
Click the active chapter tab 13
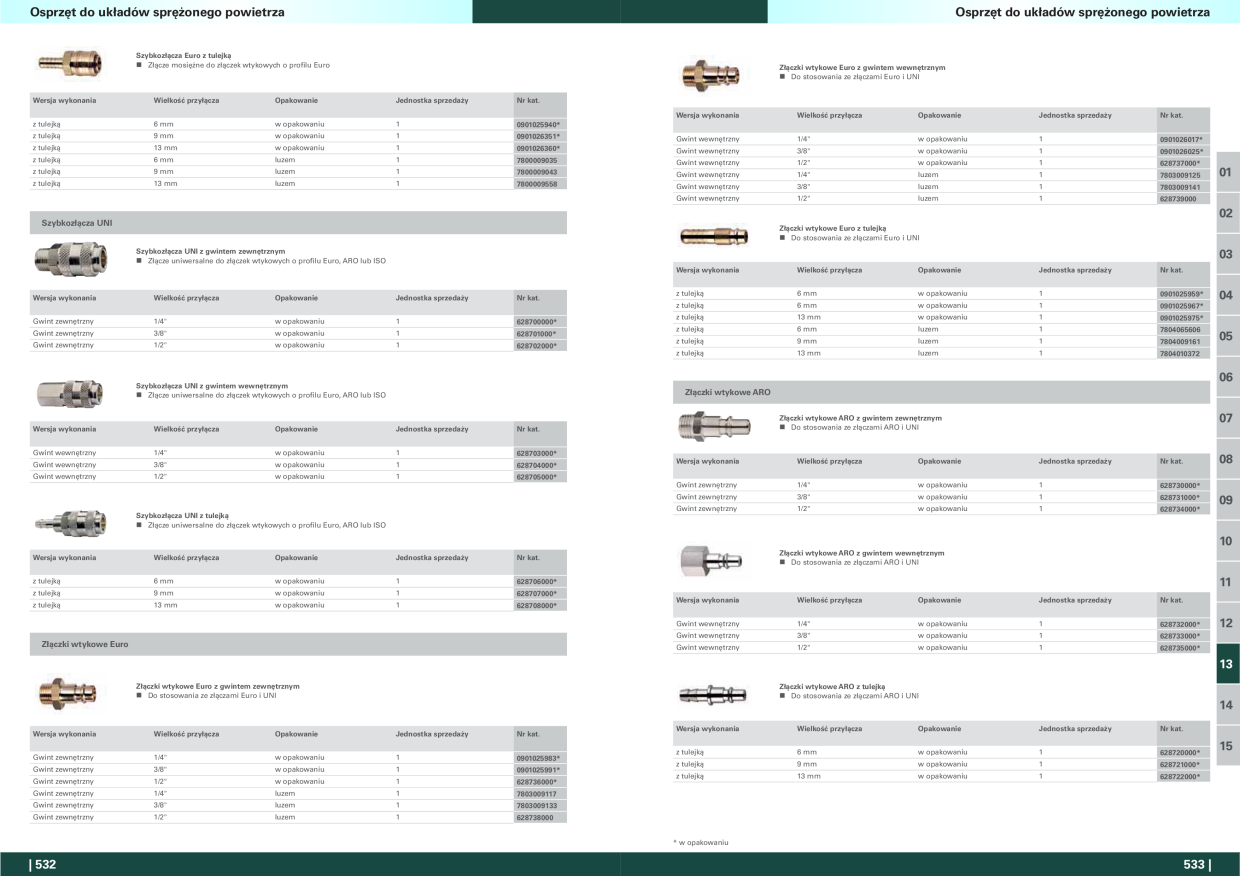1228,664
